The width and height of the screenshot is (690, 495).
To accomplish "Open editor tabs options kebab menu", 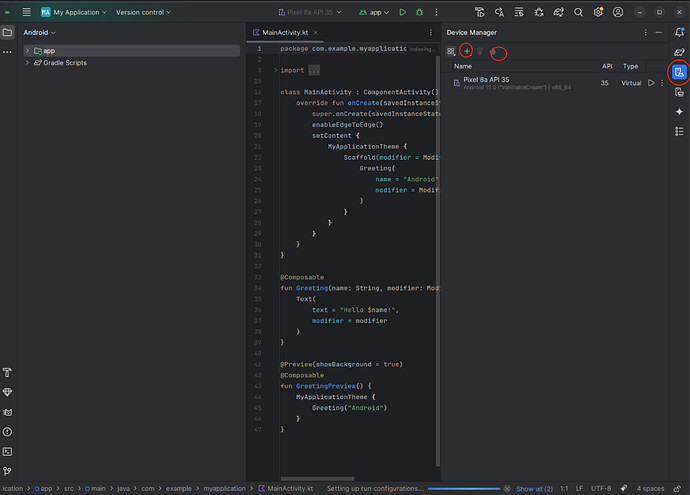I will tap(430, 33).
